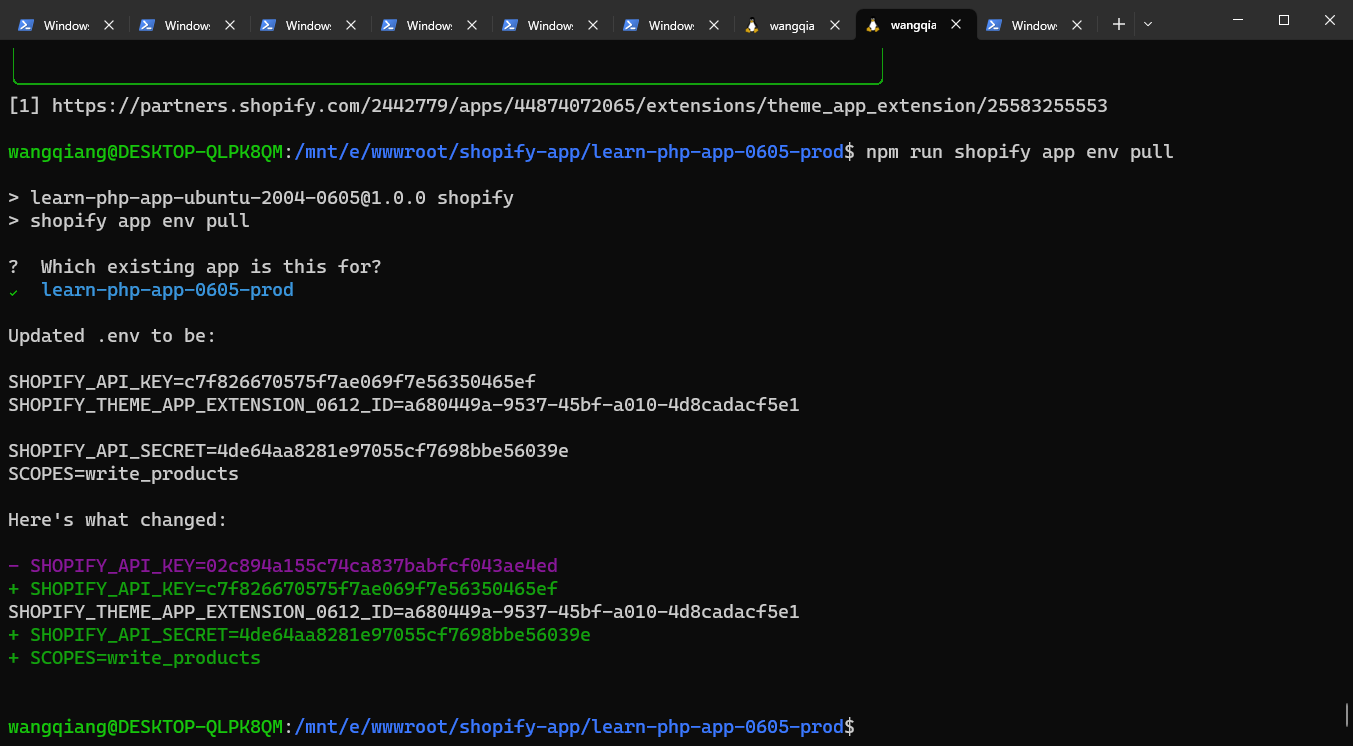Close the first PowerShell tab

tap(109, 25)
